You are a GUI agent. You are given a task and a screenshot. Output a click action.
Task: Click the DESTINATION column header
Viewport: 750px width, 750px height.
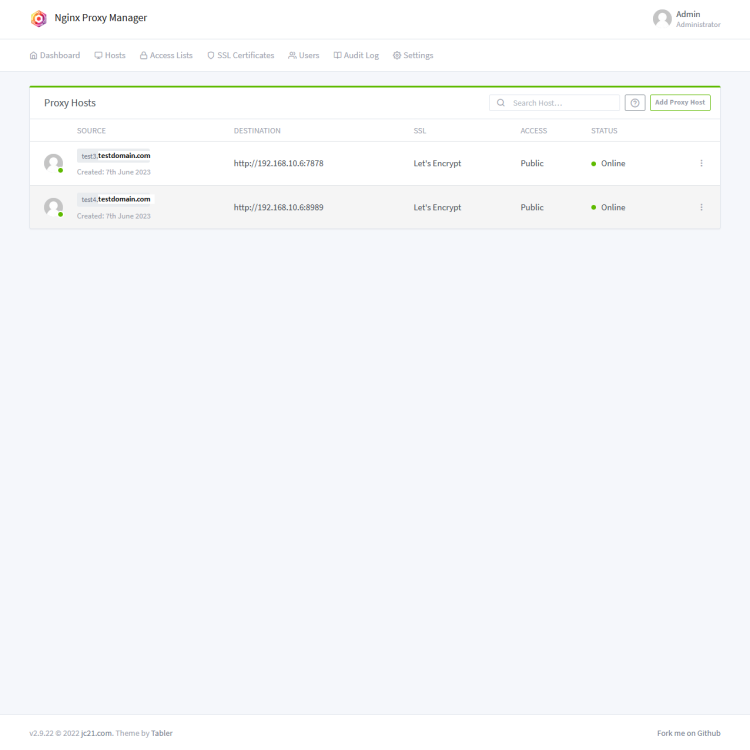tap(257, 131)
